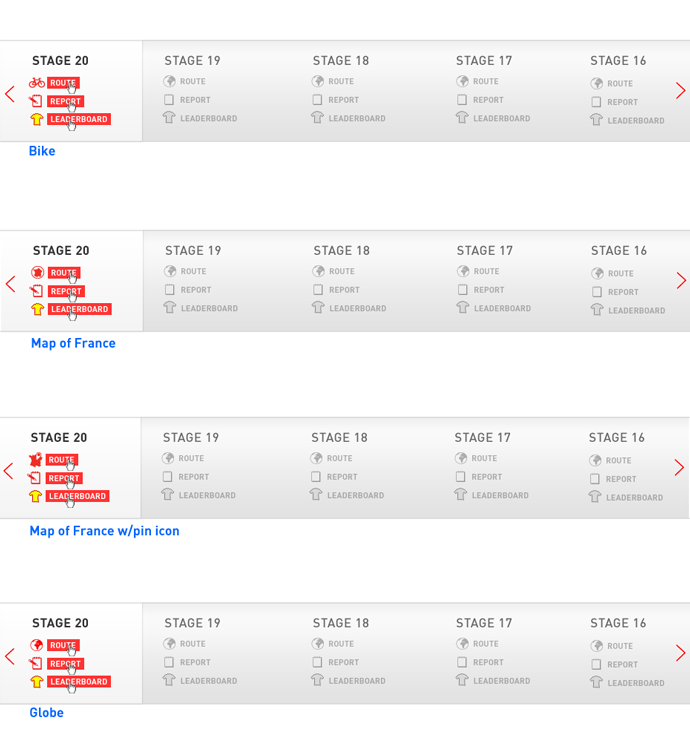Screen dimensions: 690x742
Task: Click the grey jersey icon for Stage 19 in the Map of France row
Action: click(170, 308)
